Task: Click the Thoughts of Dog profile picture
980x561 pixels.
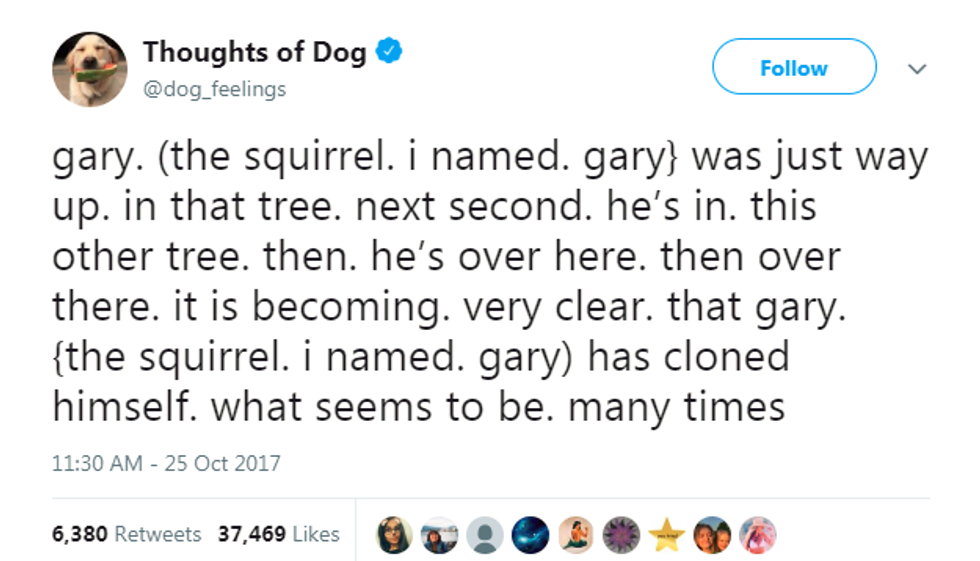Action: coord(89,68)
